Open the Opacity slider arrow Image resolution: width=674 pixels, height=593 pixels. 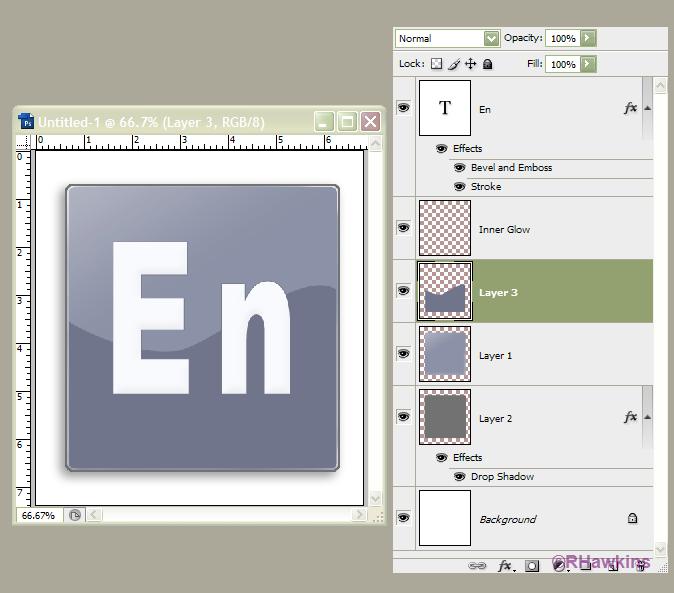tap(588, 38)
